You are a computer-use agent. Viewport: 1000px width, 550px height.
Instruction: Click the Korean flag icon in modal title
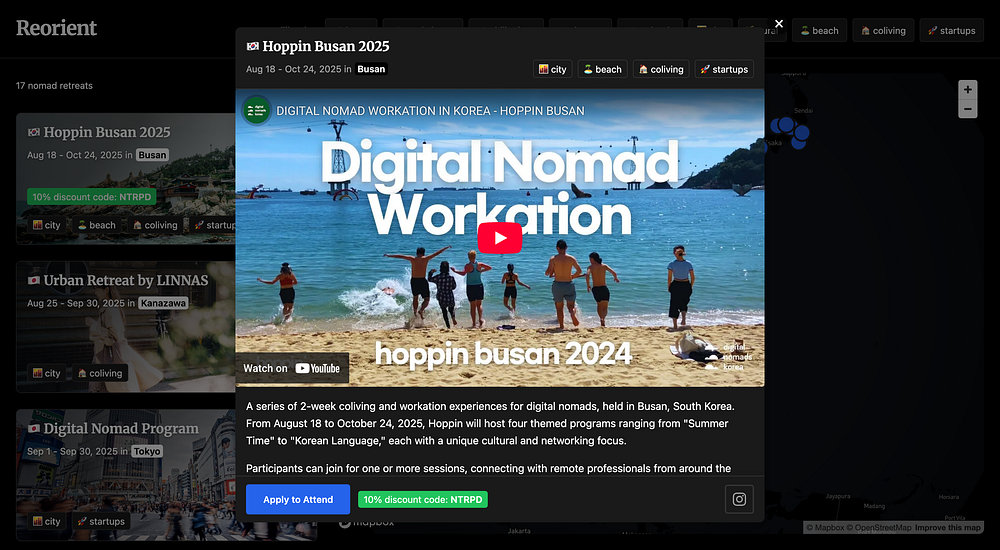[x=253, y=46]
